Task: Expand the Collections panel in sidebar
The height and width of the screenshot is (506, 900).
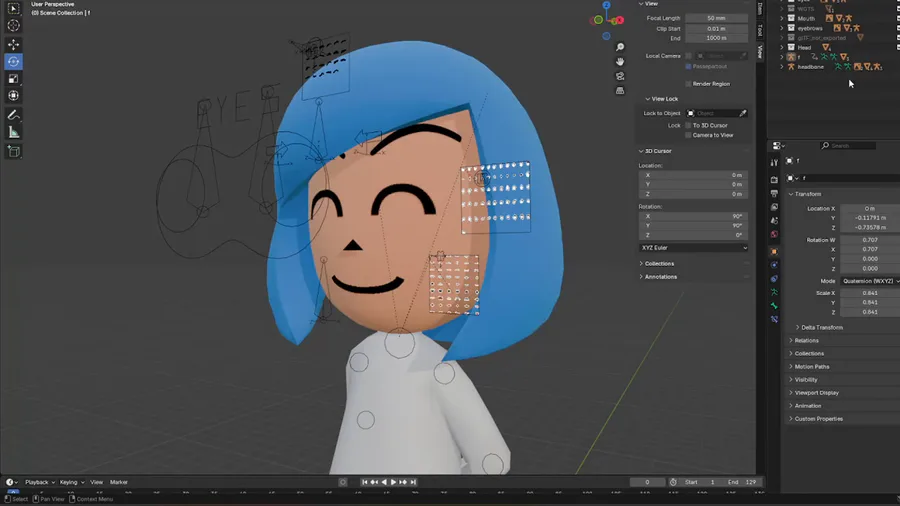Action: (657, 264)
